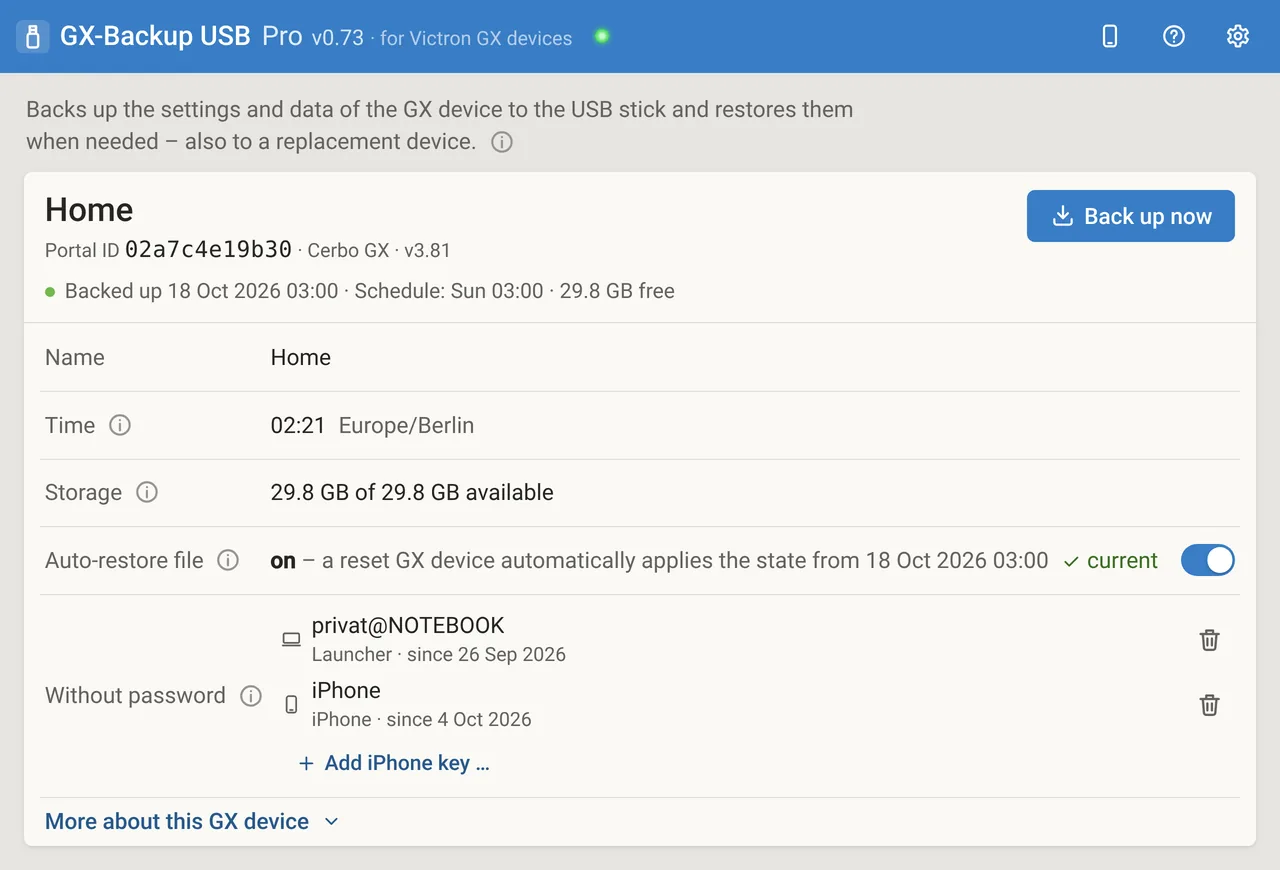Click the GX-Backup USB Pro title
The height and width of the screenshot is (870, 1280).
[181, 36]
